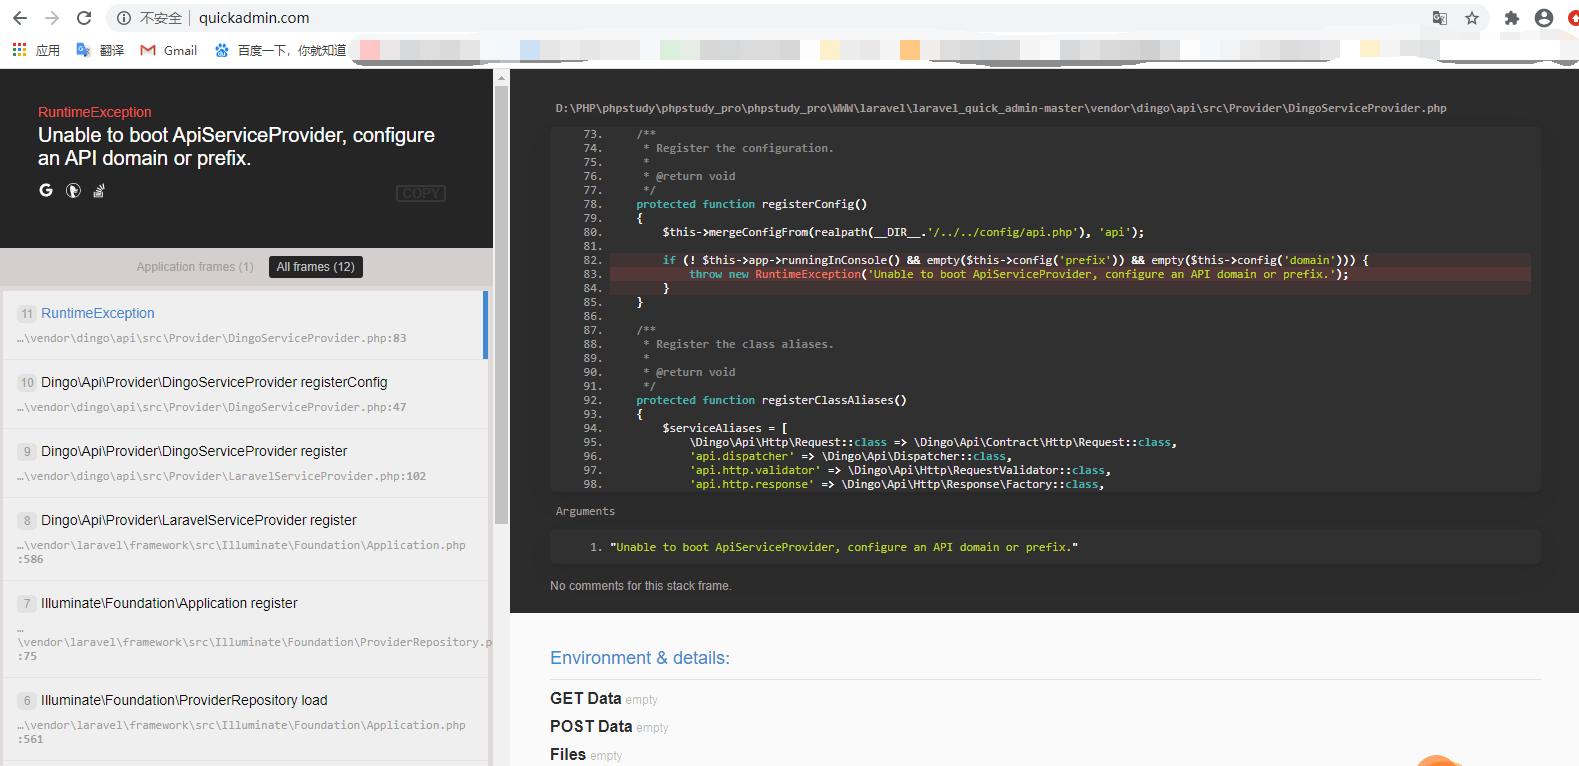
Task: Open the 翻译 translate bookmark
Action: tap(100, 50)
